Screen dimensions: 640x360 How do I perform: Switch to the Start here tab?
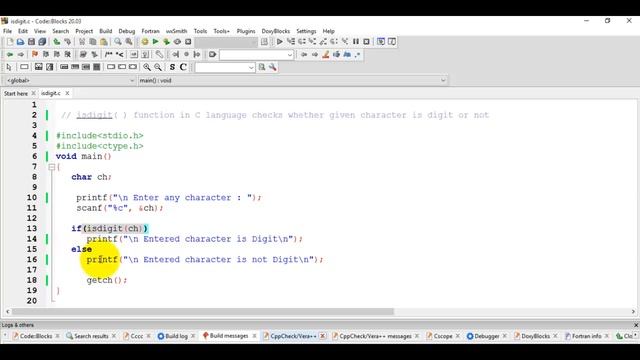16,93
